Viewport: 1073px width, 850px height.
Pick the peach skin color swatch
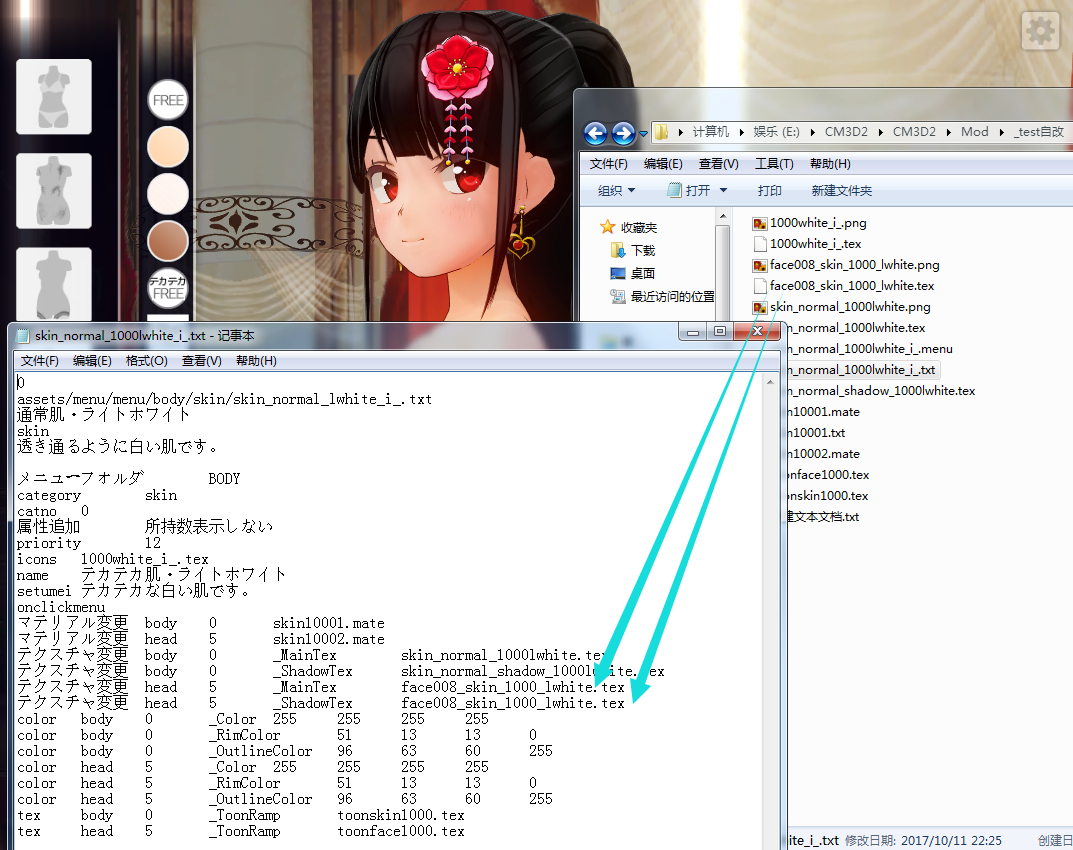coord(168,147)
